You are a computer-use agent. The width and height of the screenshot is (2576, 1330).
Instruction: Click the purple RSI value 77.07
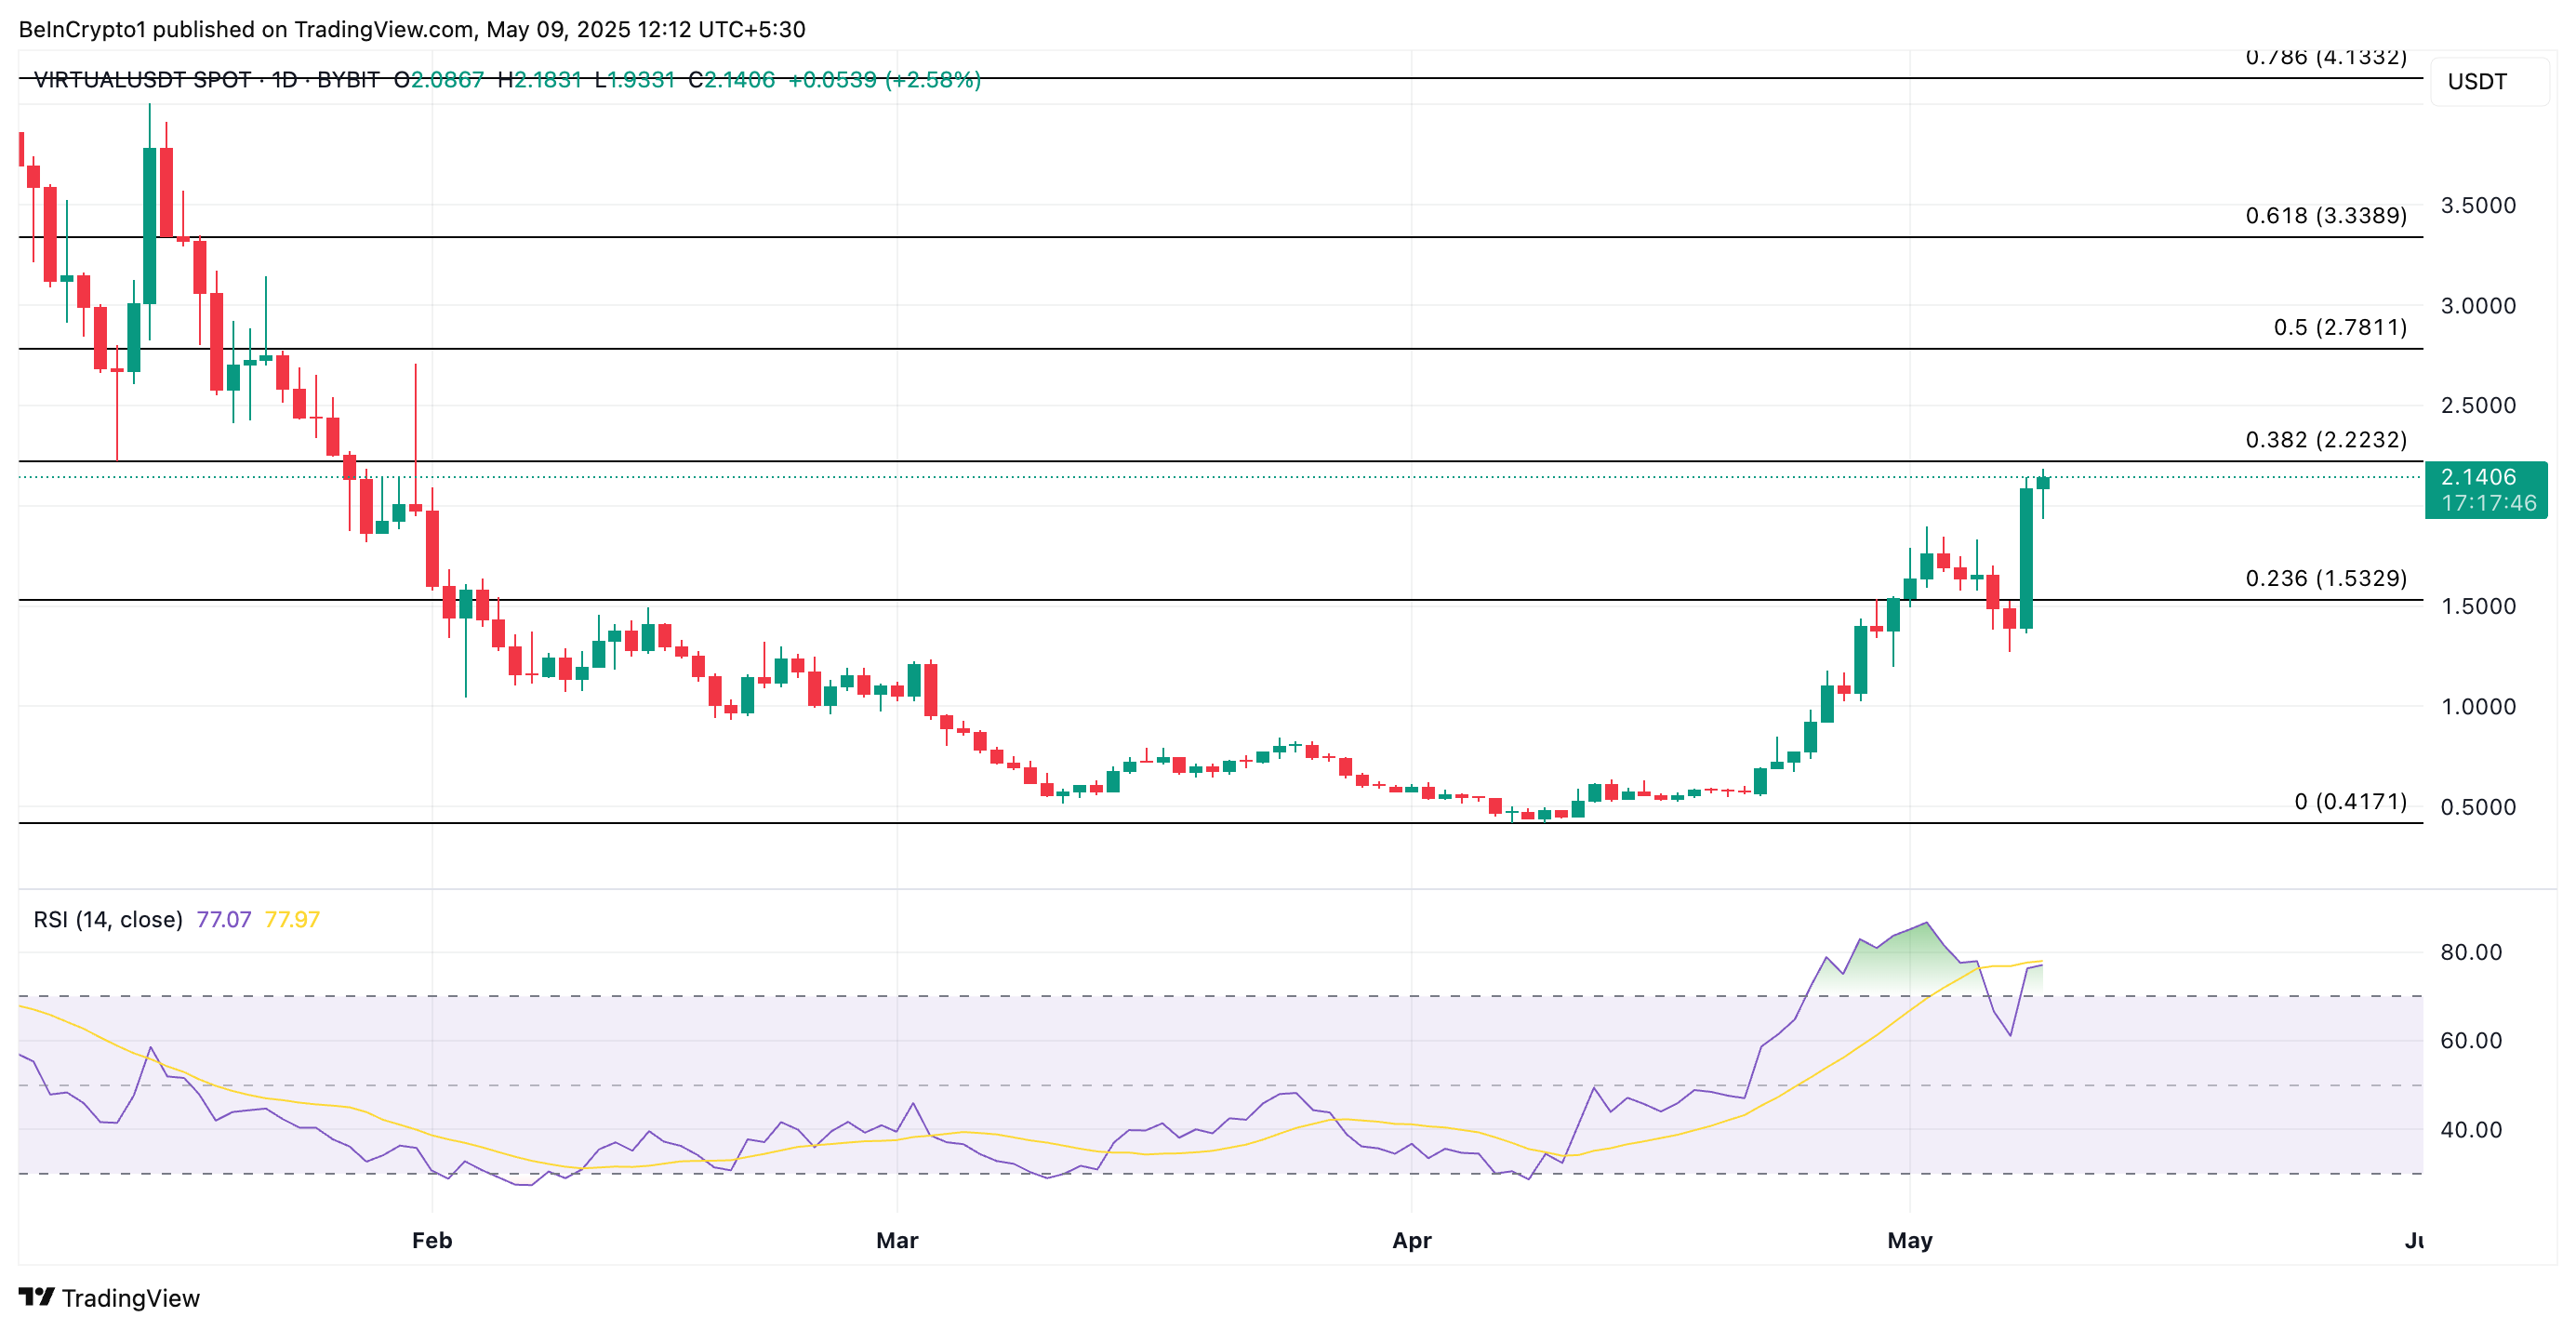[x=223, y=919]
